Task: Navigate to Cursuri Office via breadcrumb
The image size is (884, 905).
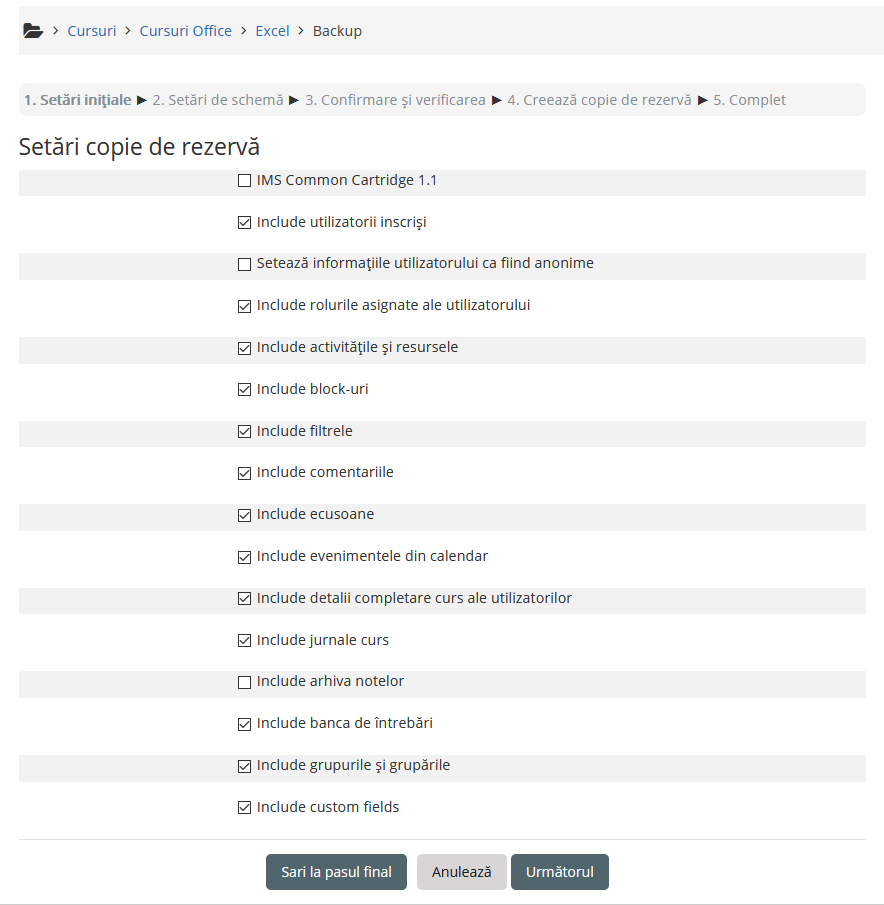Action: coord(185,30)
